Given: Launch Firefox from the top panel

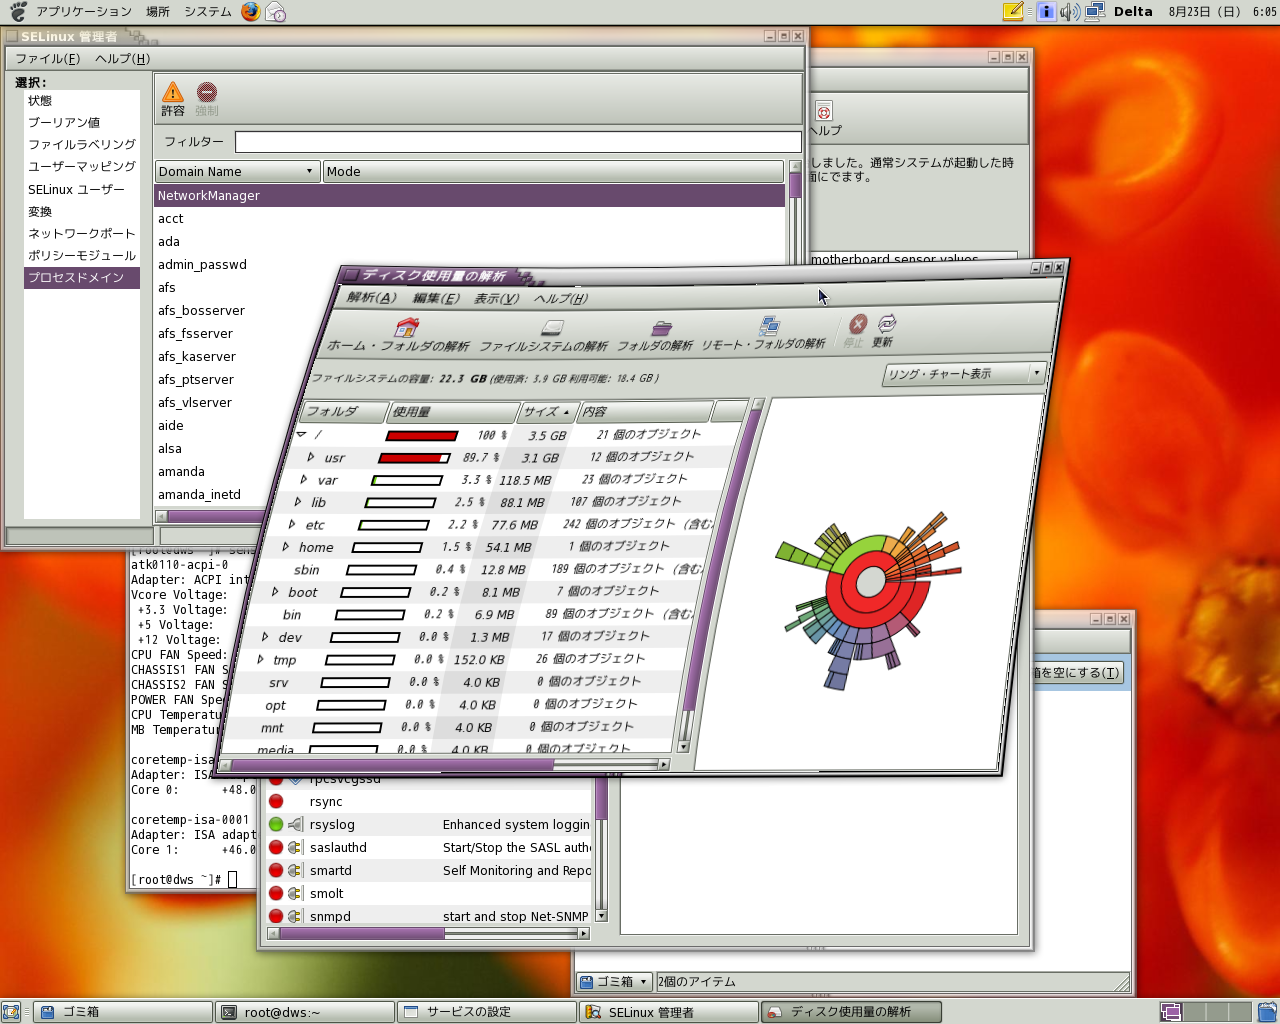Looking at the screenshot, I should (x=250, y=12).
